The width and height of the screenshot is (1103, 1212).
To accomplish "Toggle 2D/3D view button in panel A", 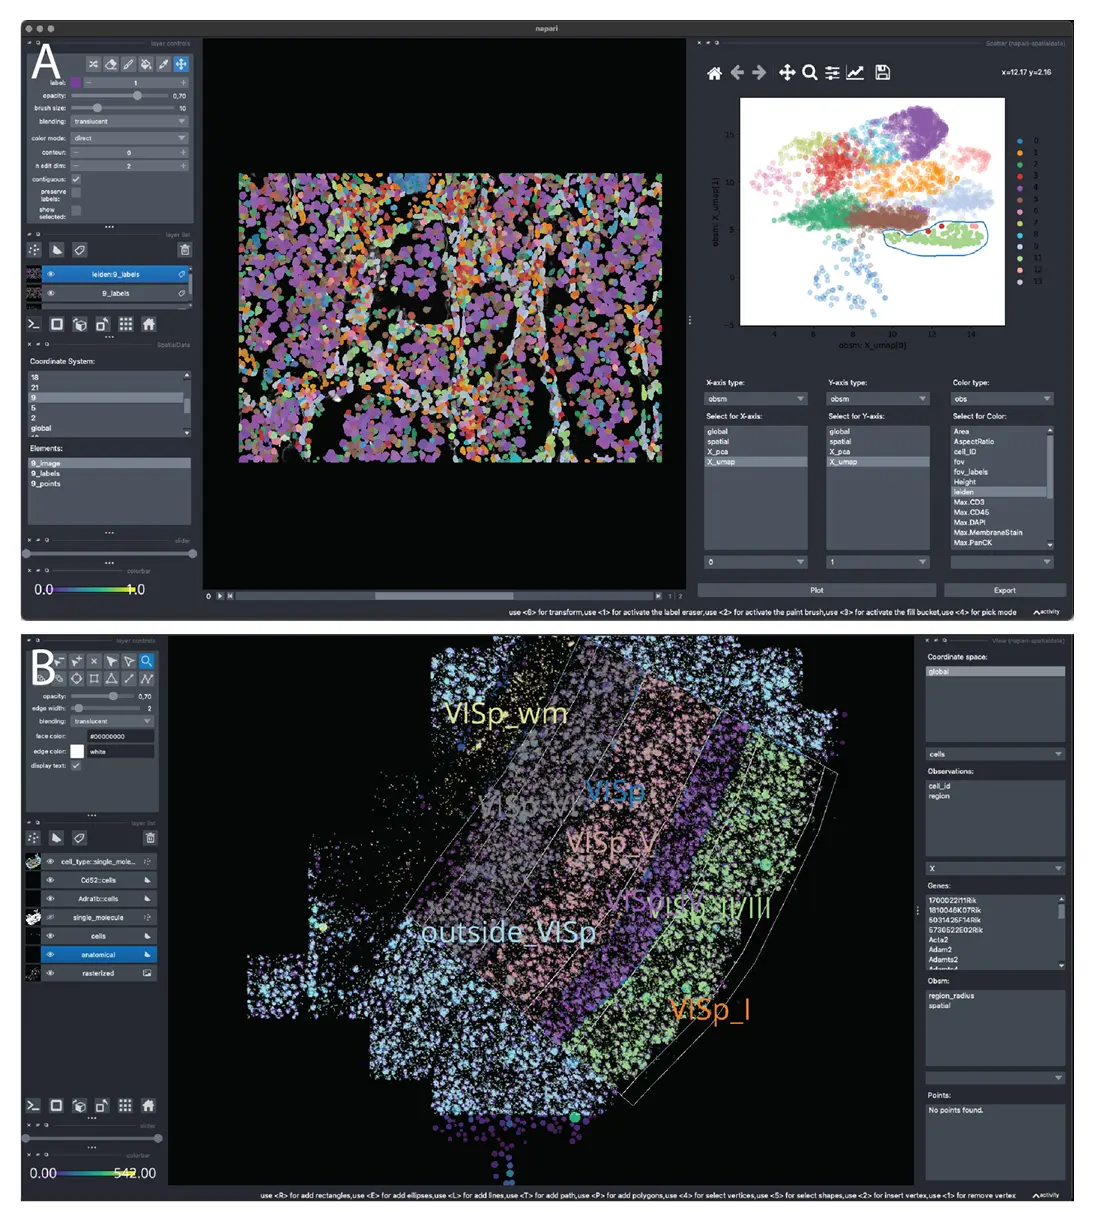I will 57,324.
